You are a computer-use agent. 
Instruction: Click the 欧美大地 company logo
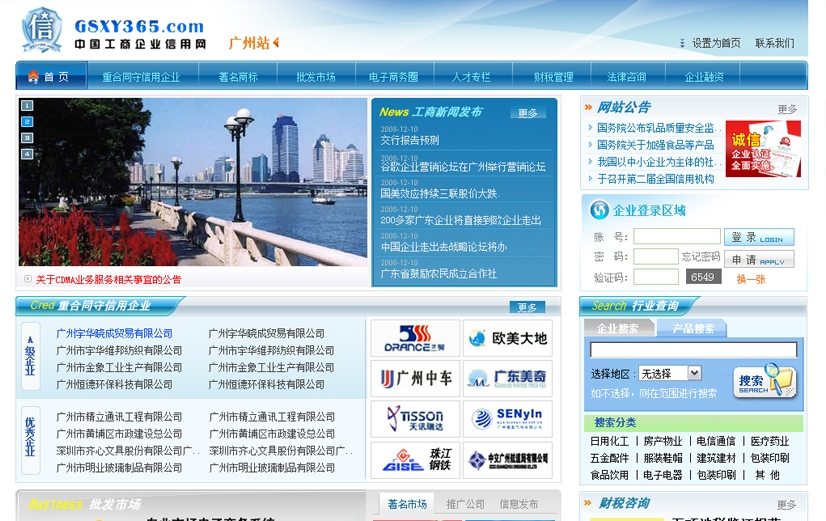click(508, 338)
